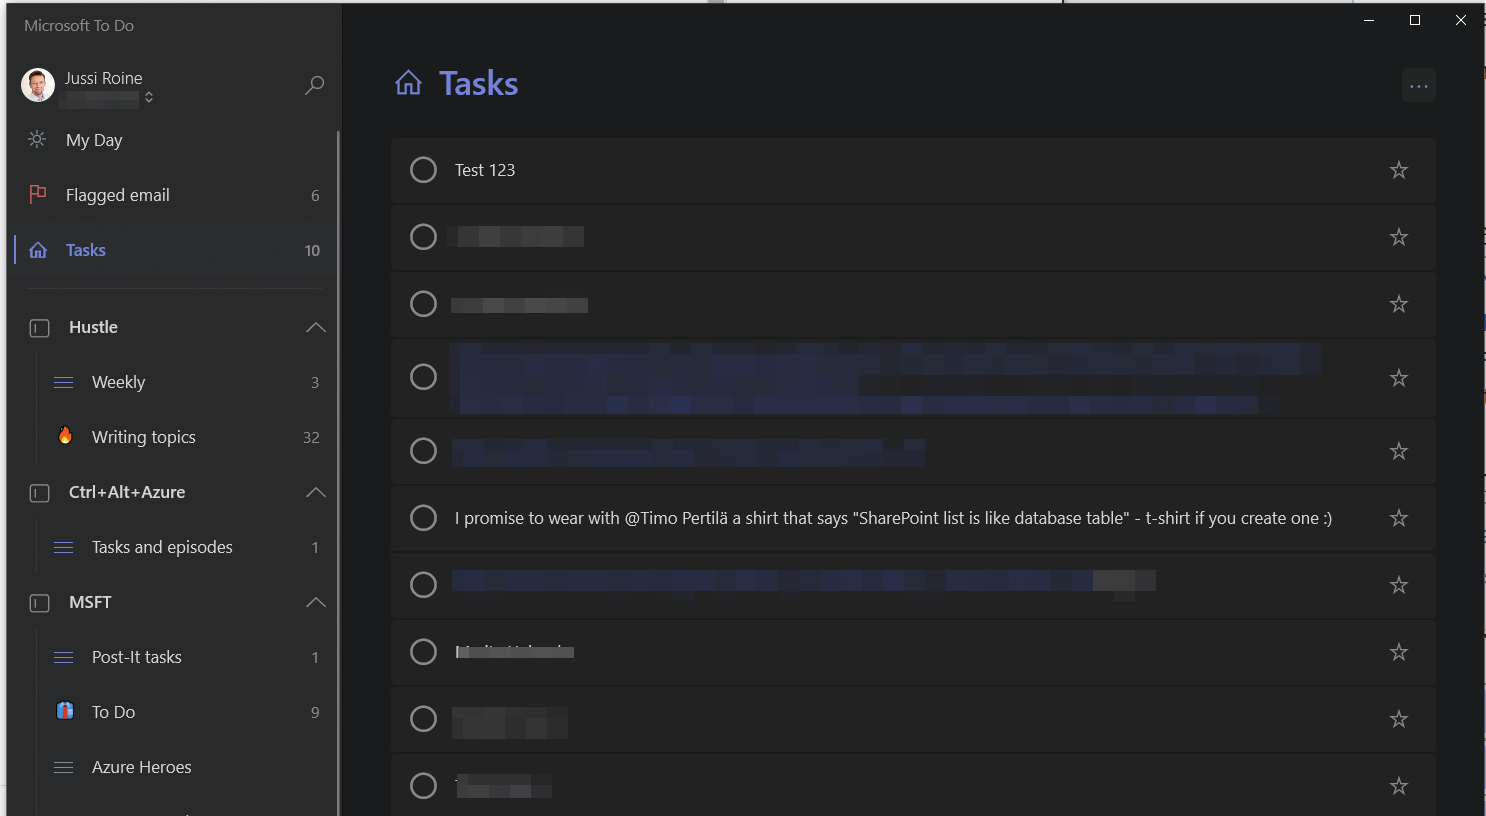Collapse the Ctrl+Alt+Azure group
The width and height of the screenshot is (1486, 816).
[316, 492]
